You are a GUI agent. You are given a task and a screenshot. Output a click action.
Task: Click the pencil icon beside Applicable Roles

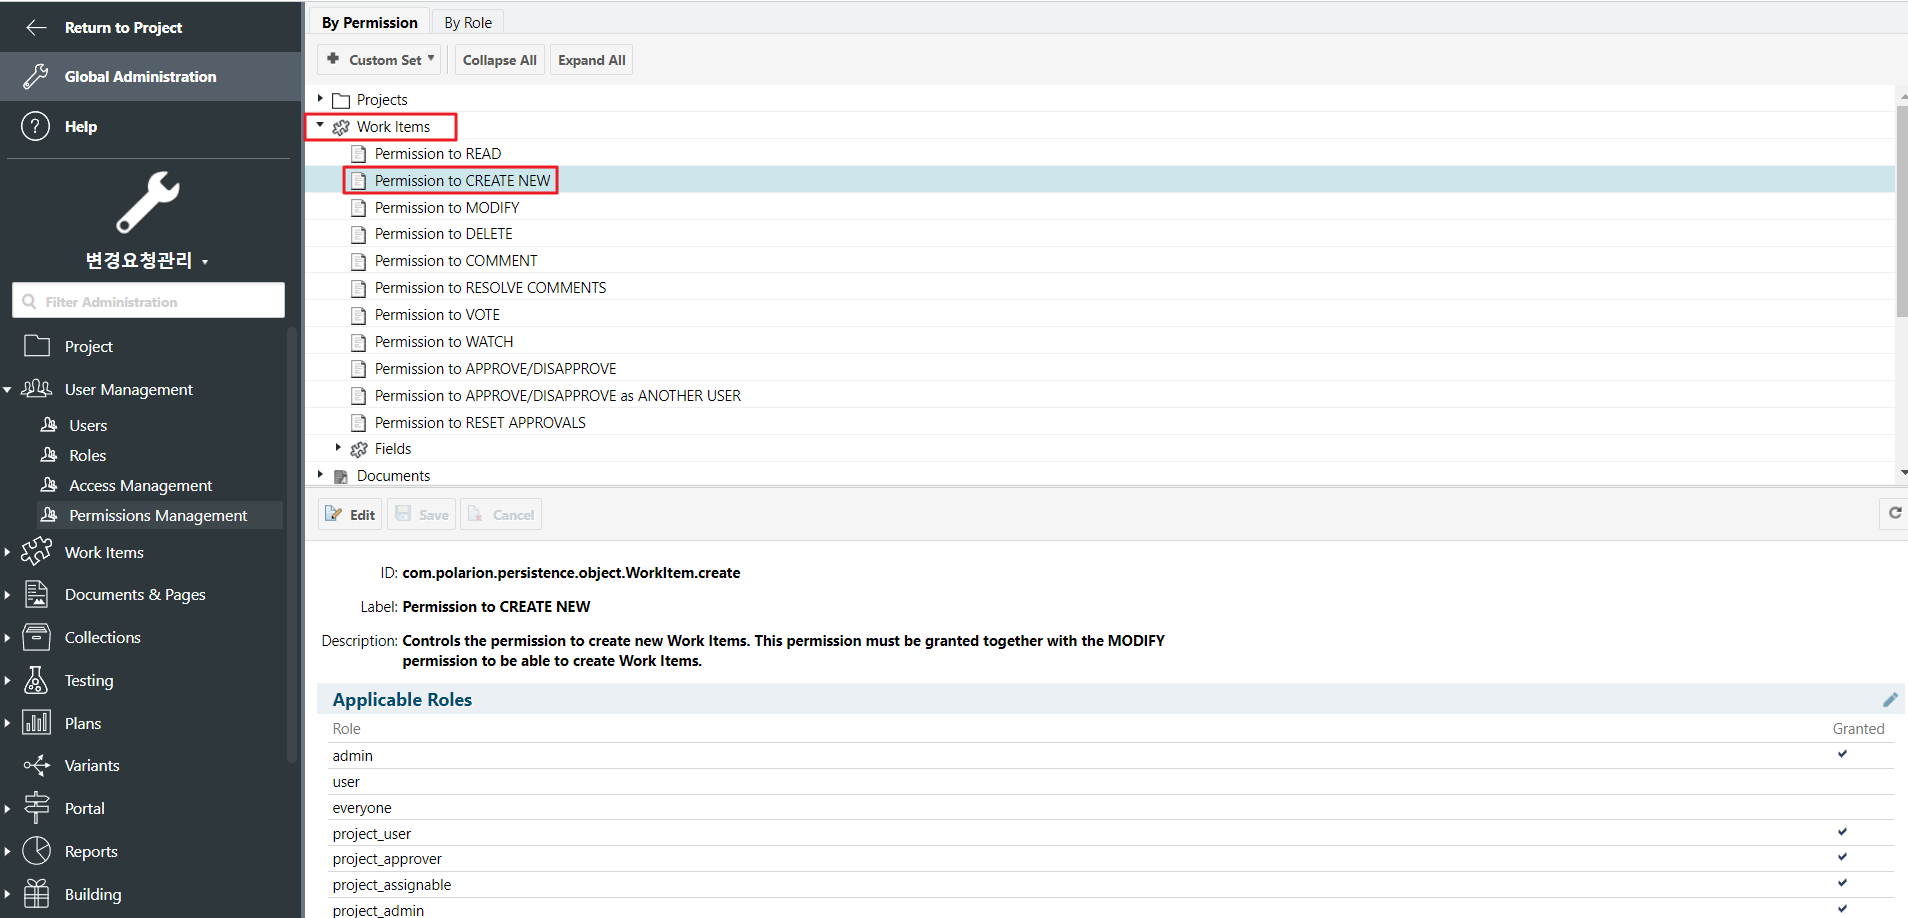[1889, 700]
